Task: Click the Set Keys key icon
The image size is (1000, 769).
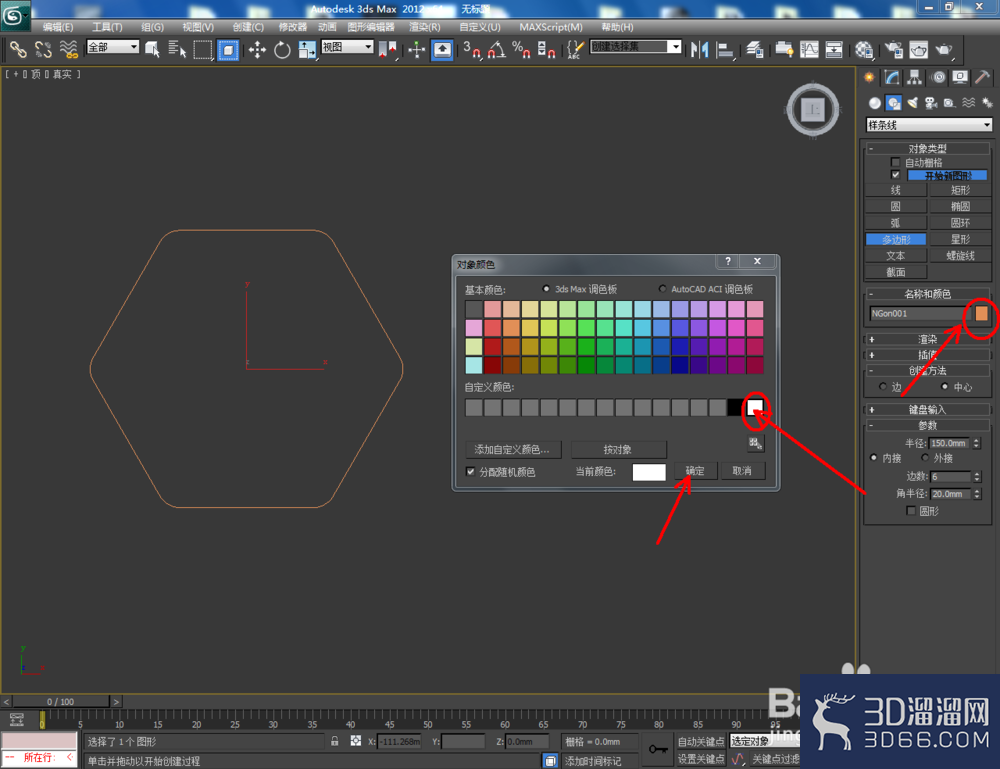Action: pos(658,749)
